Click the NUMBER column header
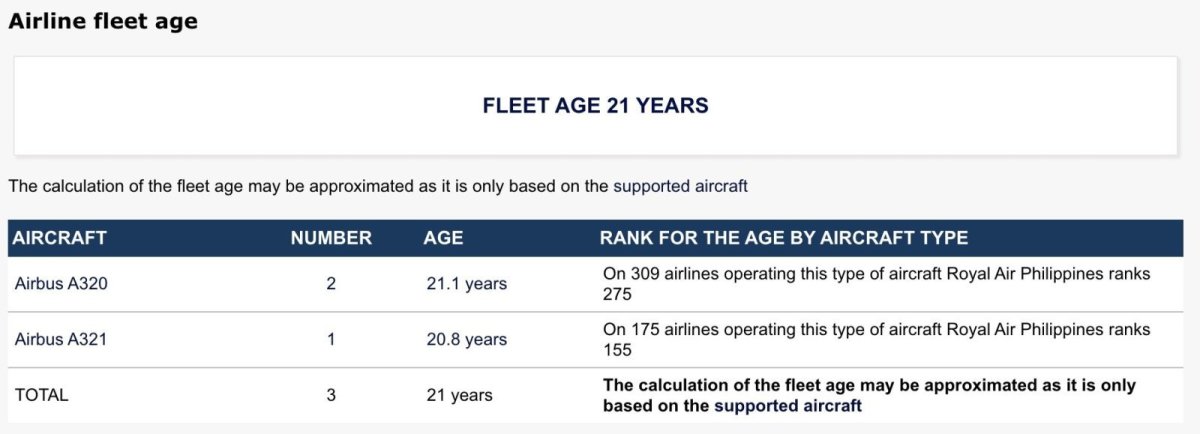This screenshot has height=434, width=1200. (331, 238)
